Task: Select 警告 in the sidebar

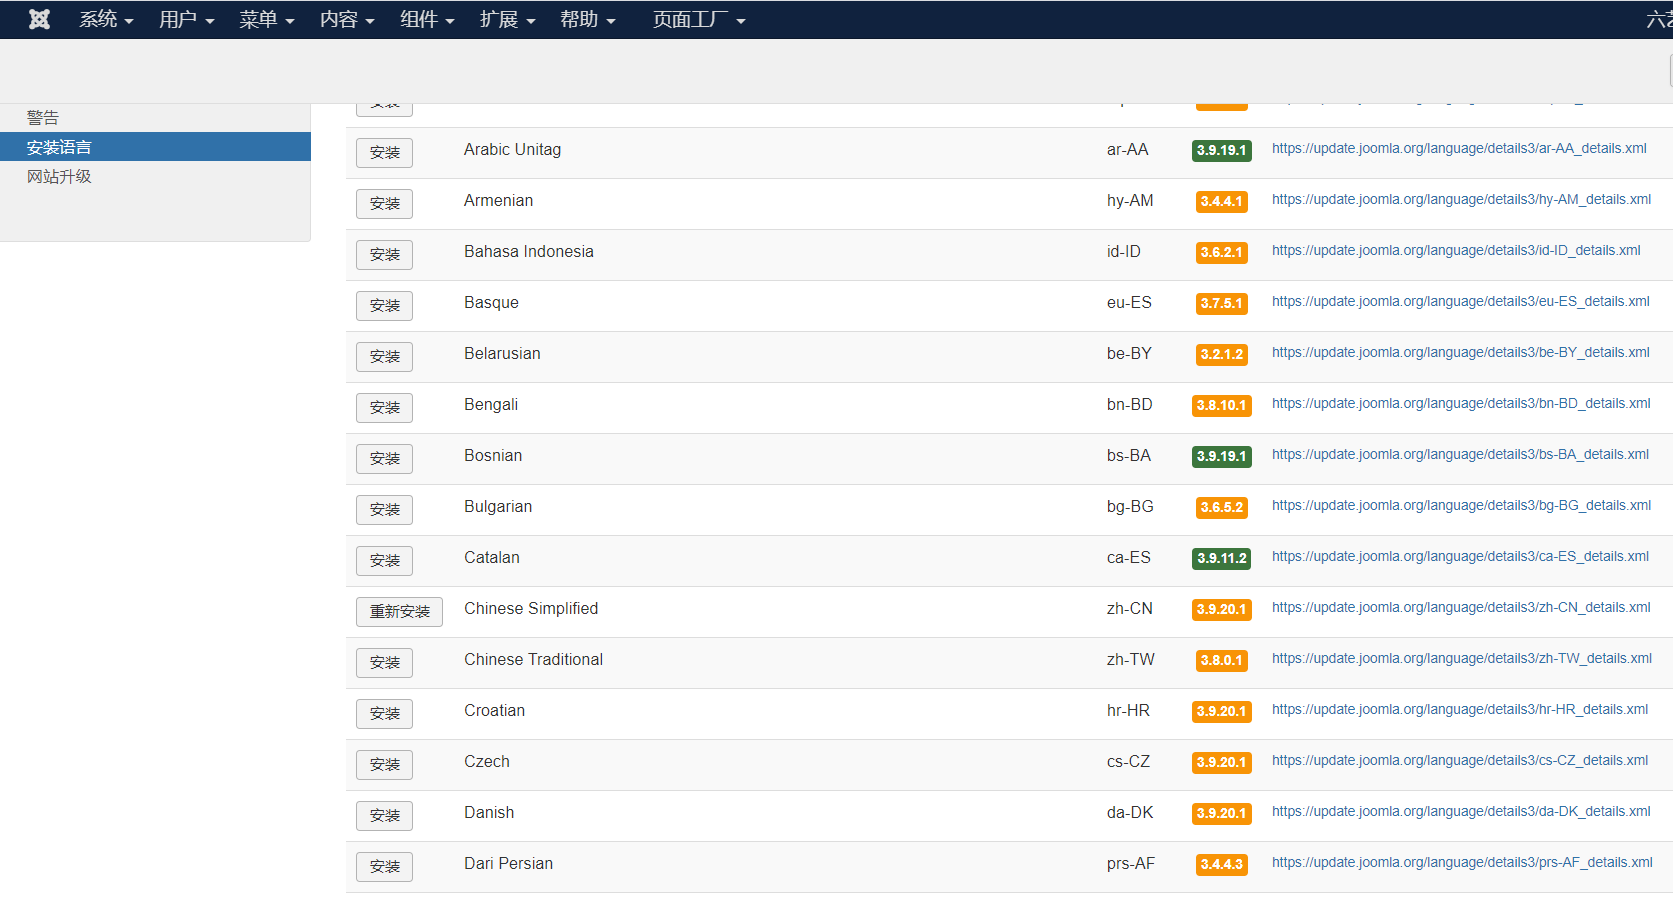Action: 43,118
